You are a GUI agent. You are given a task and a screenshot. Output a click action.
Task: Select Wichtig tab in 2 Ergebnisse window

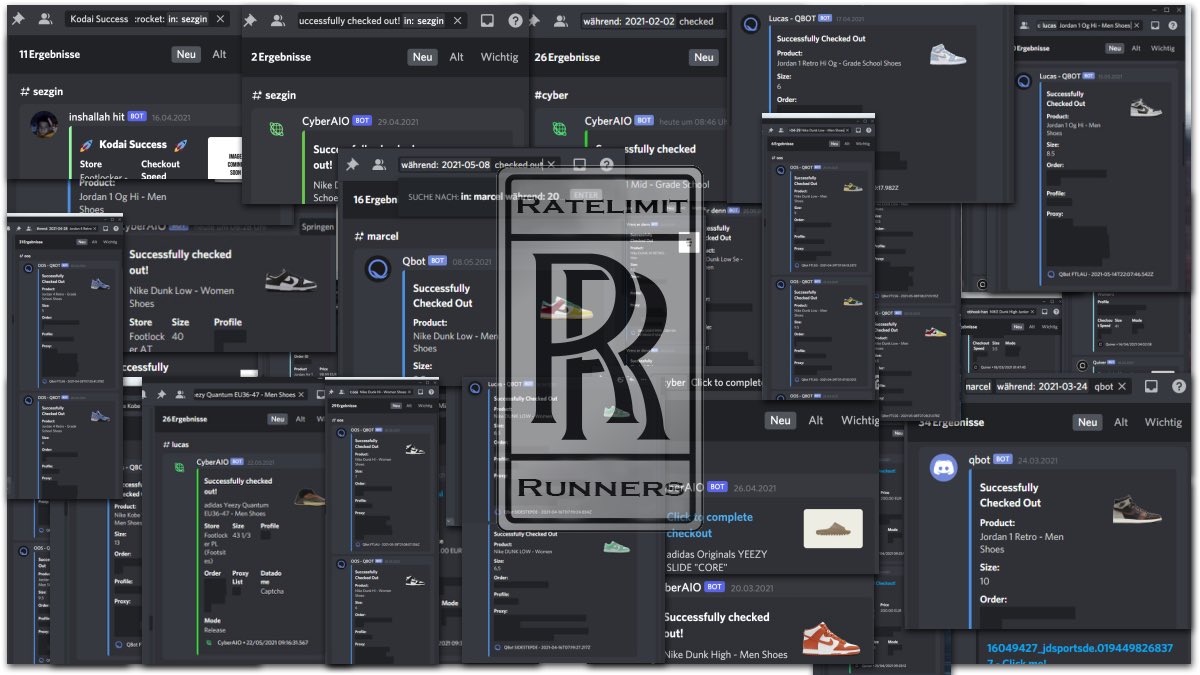499,57
